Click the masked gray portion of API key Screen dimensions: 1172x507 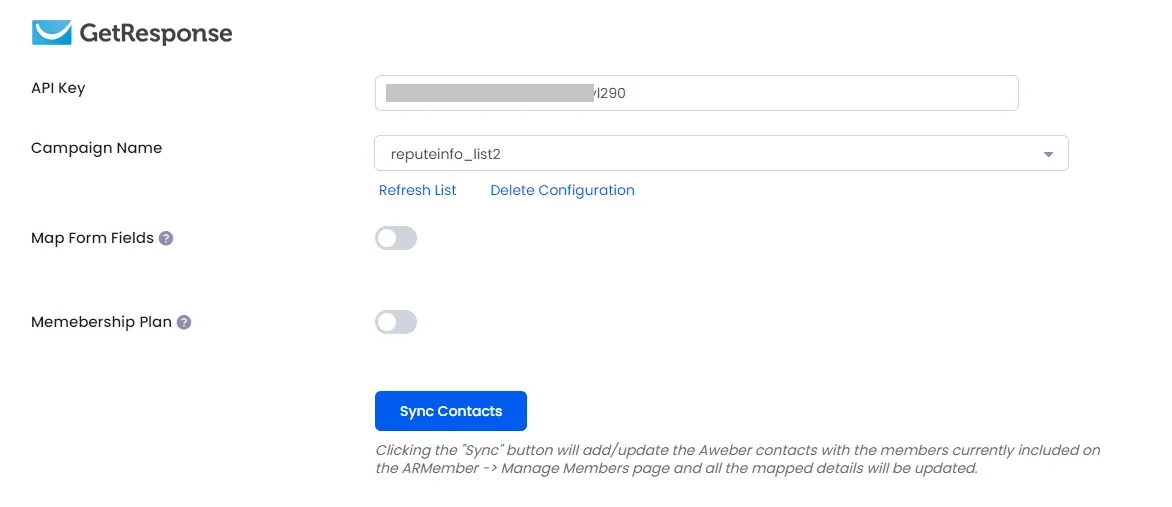(490, 93)
